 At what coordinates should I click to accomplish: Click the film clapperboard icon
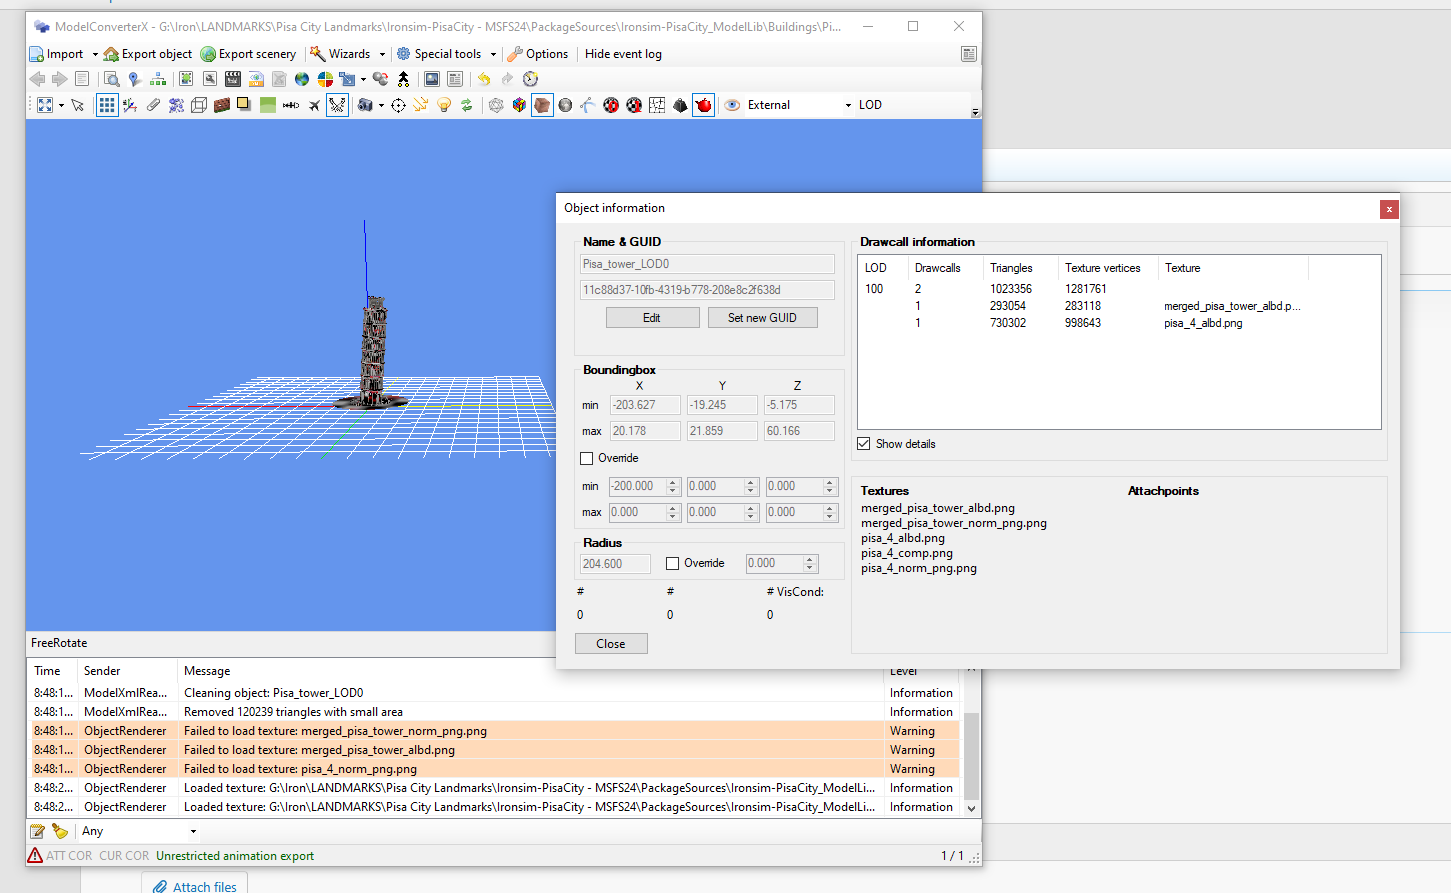[x=233, y=79]
